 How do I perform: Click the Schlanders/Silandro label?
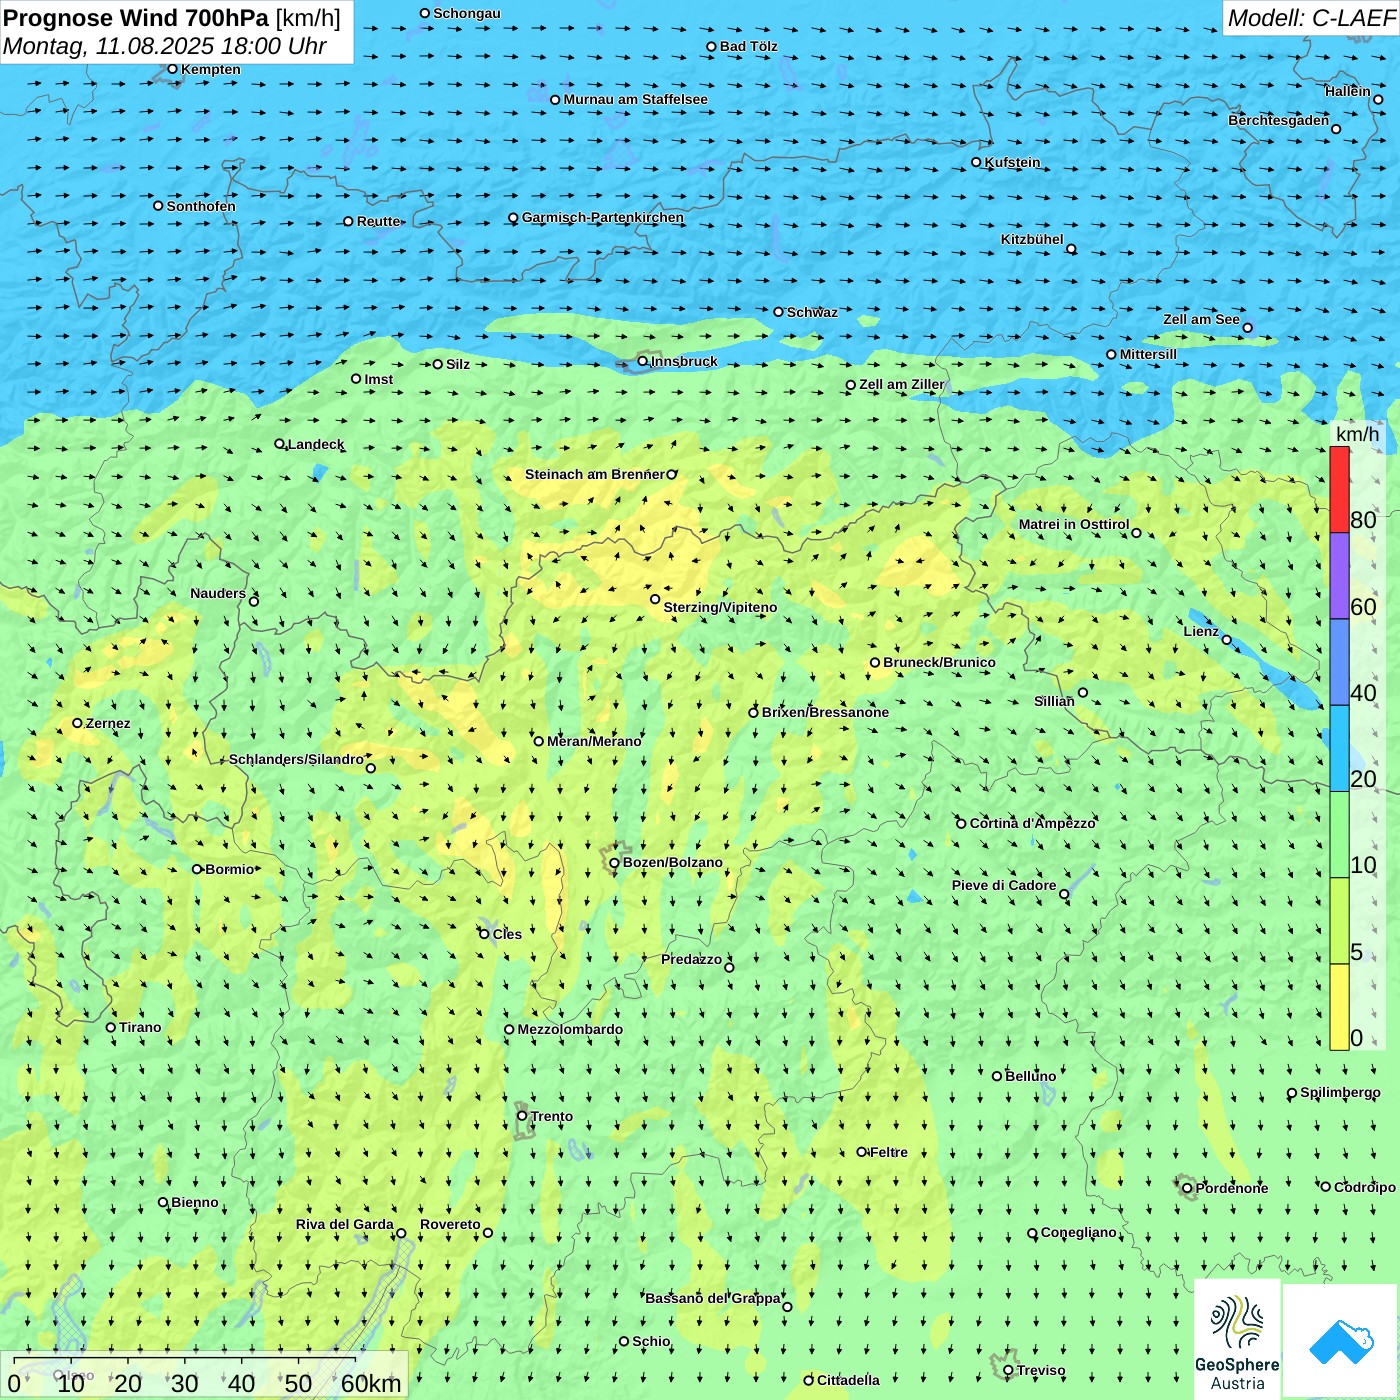[296, 759]
